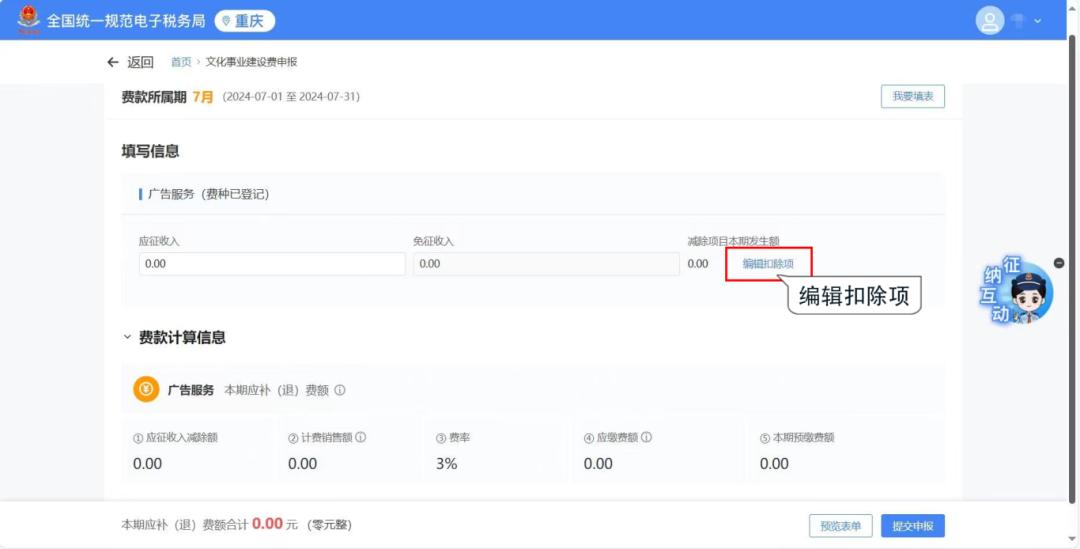Image resolution: width=1080 pixels, height=549 pixels.
Task: Go to 首页 in the breadcrumb
Action: coord(181,62)
